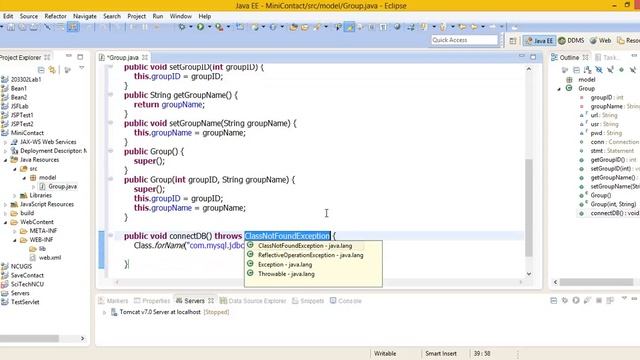The image size is (640, 360).
Task: Collapse the Group class in Outline
Action: point(559,89)
